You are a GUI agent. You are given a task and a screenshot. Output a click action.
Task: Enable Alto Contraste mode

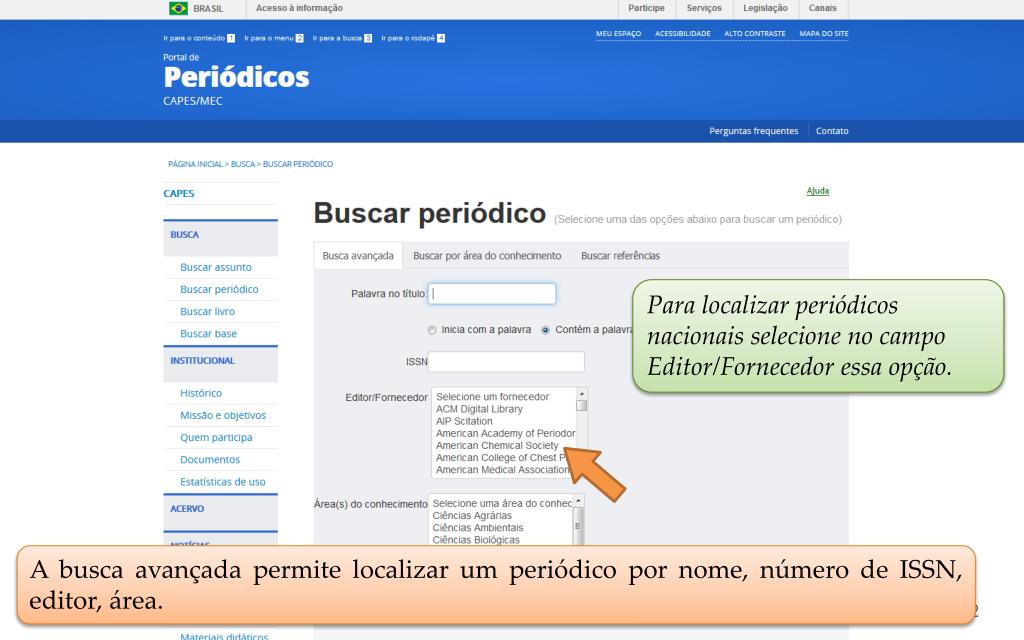[x=754, y=33]
